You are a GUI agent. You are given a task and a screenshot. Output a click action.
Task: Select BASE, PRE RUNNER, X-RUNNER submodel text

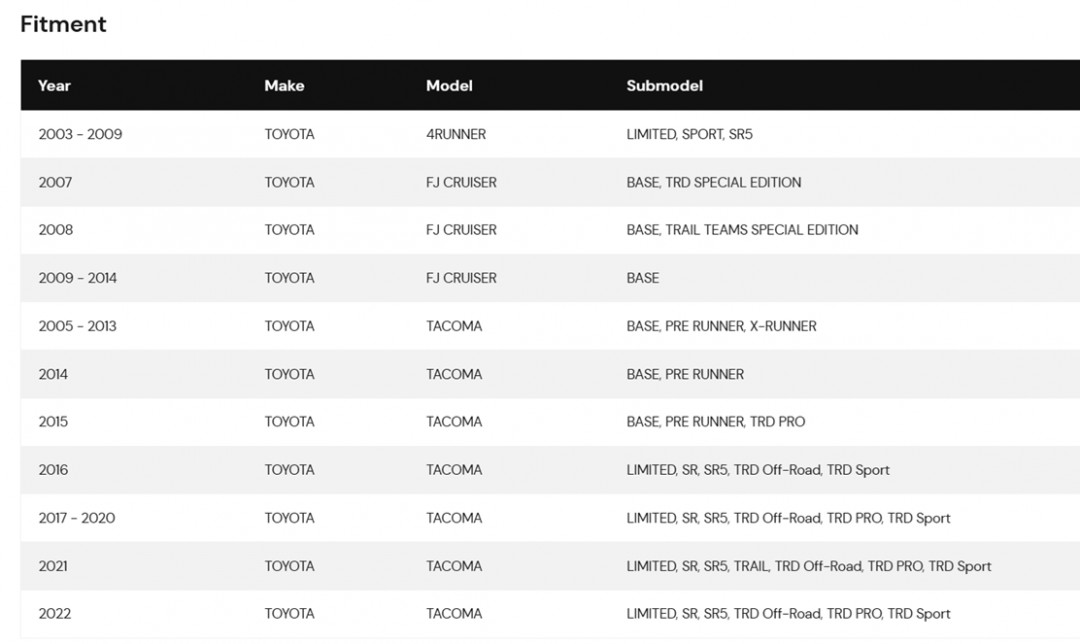coord(721,326)
